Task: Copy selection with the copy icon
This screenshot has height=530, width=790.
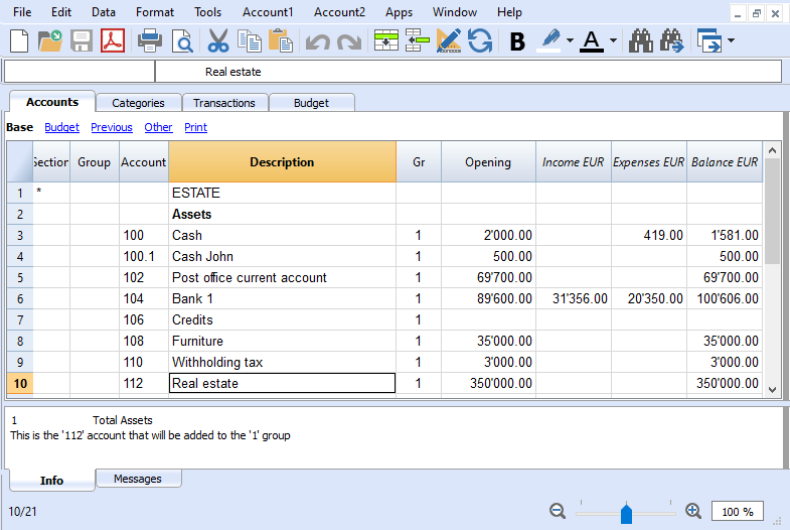Action: pyautogui.click(x=249, y=41)
